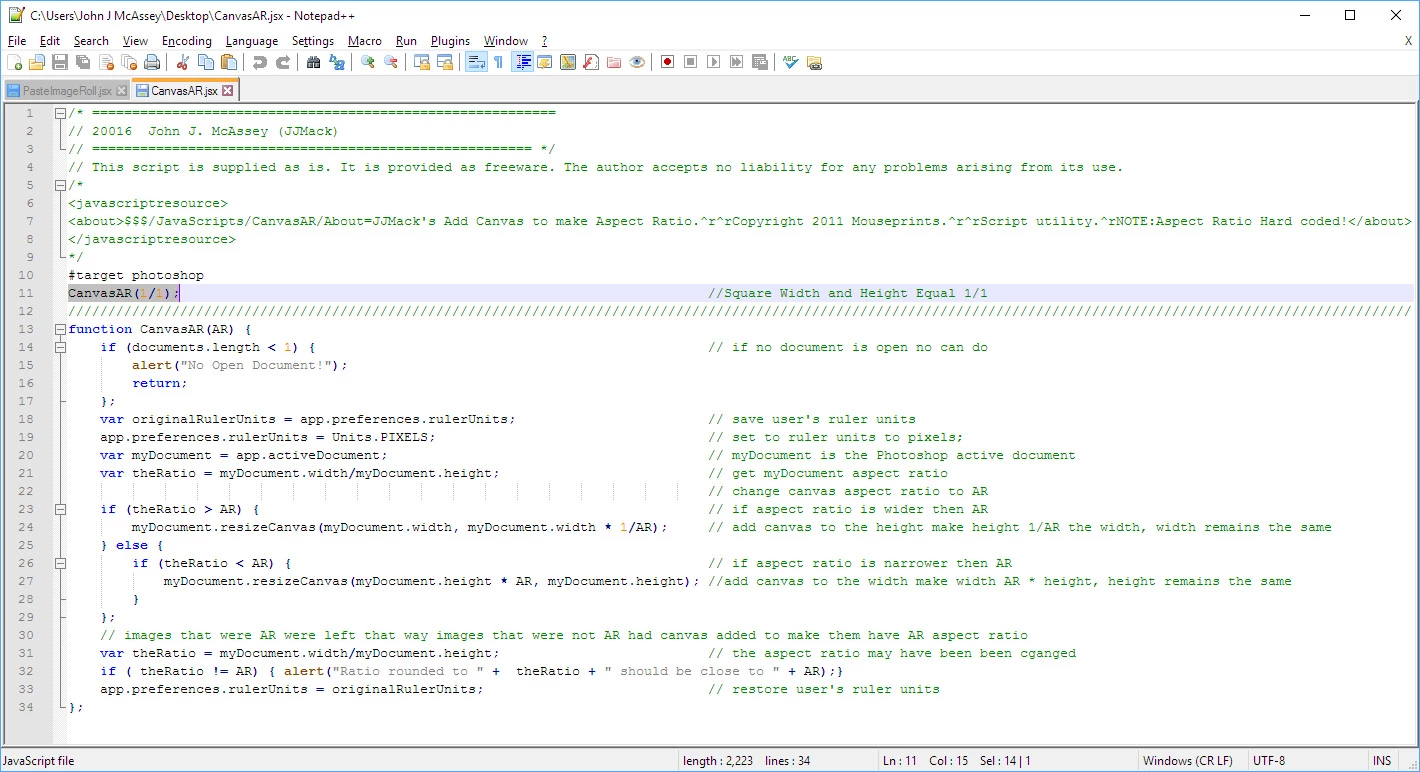Open the Plugins menu
Viewport: 1420px width, 772px height.
click(x=450, y=41)
